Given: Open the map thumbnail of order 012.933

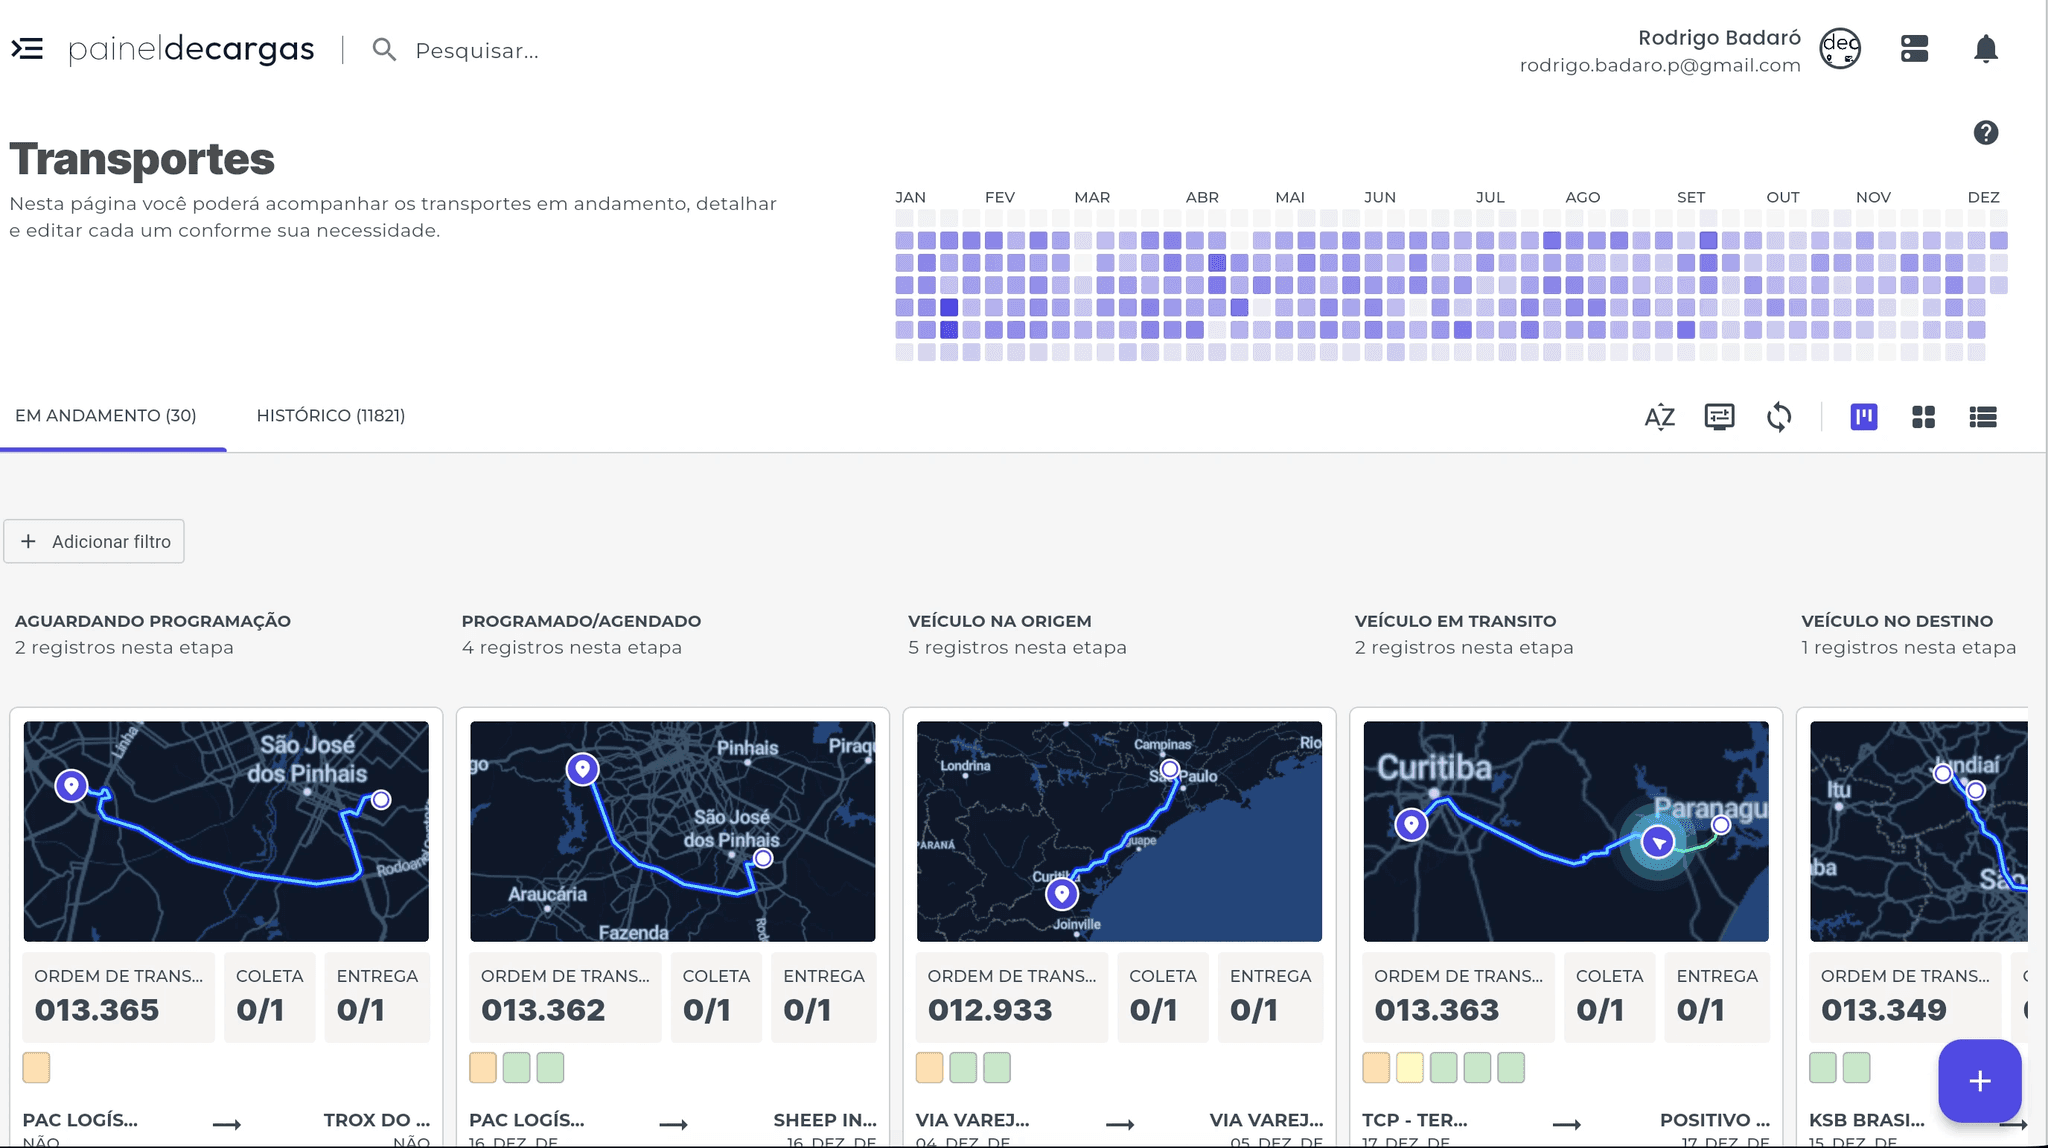Looking at the screenshot, I should click(x=1119, y=831).
